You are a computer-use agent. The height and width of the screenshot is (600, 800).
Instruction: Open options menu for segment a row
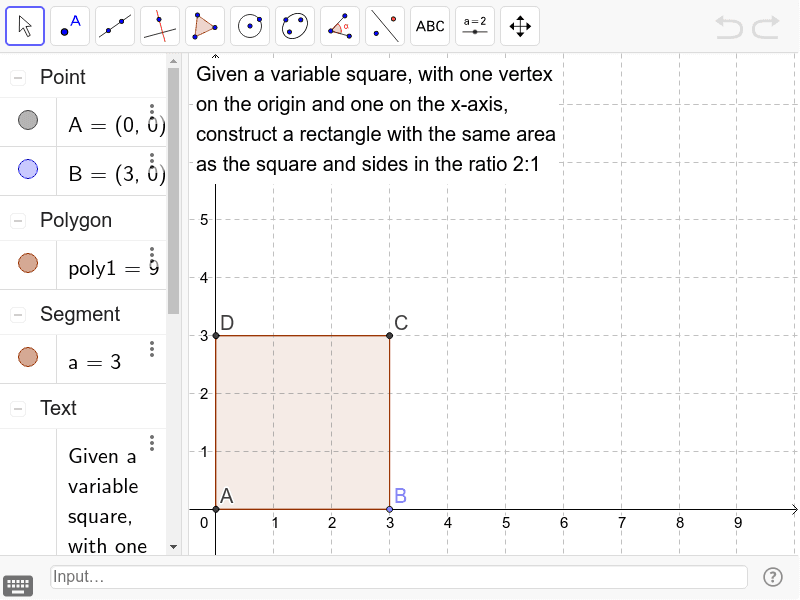[x=152, y=349]
